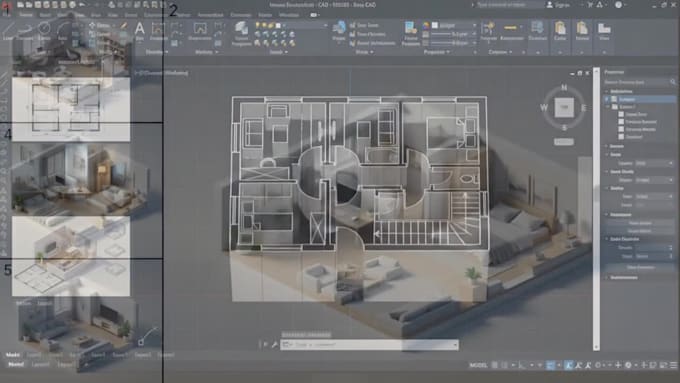Click the MODEL button in status bar
680x383 pixels.
coord(478,365)
